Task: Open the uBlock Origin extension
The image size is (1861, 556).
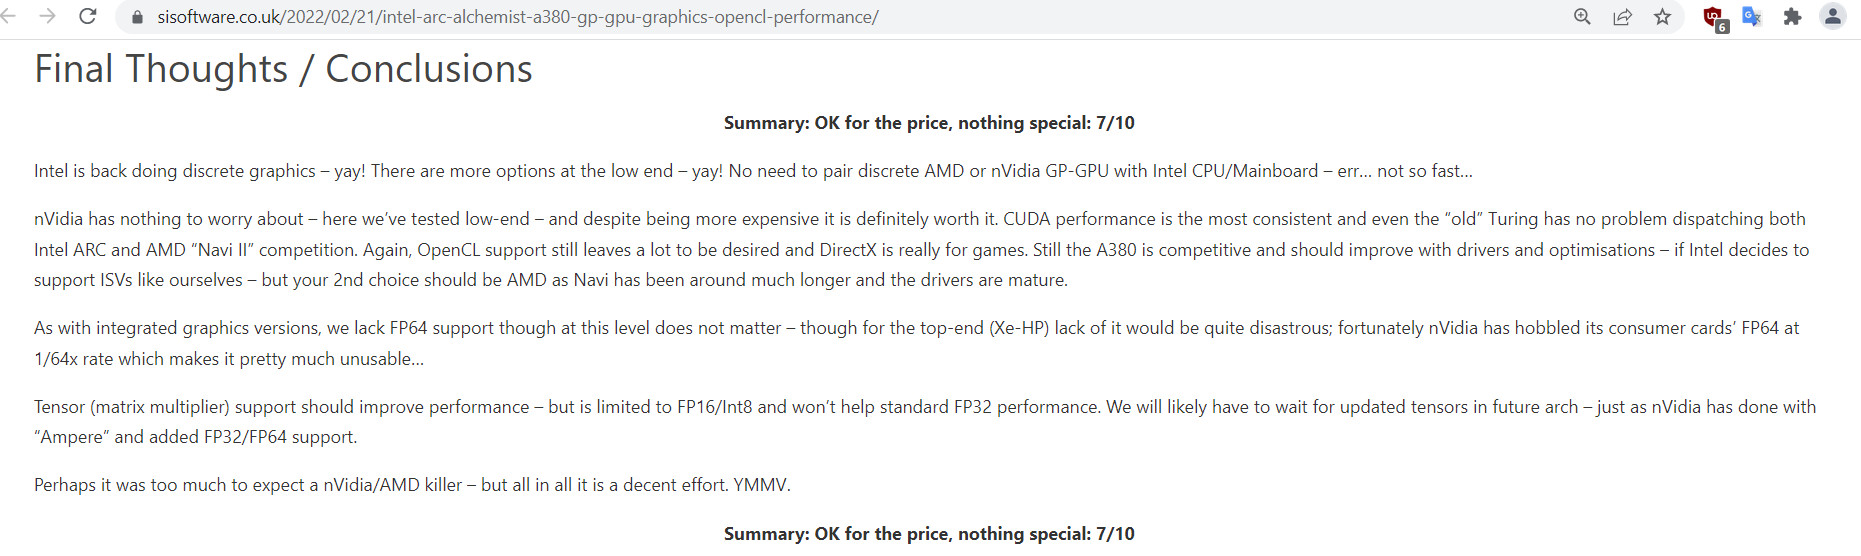Action: 1714,18
